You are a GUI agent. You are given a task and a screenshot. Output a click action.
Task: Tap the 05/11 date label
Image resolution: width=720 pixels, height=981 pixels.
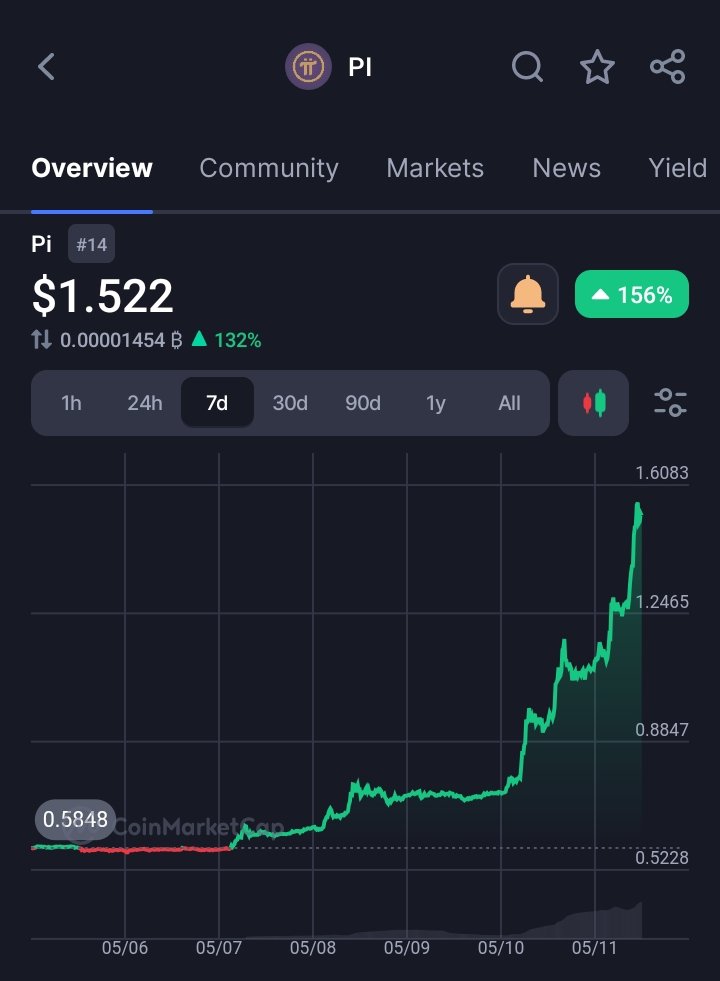[x=594, y=948]
